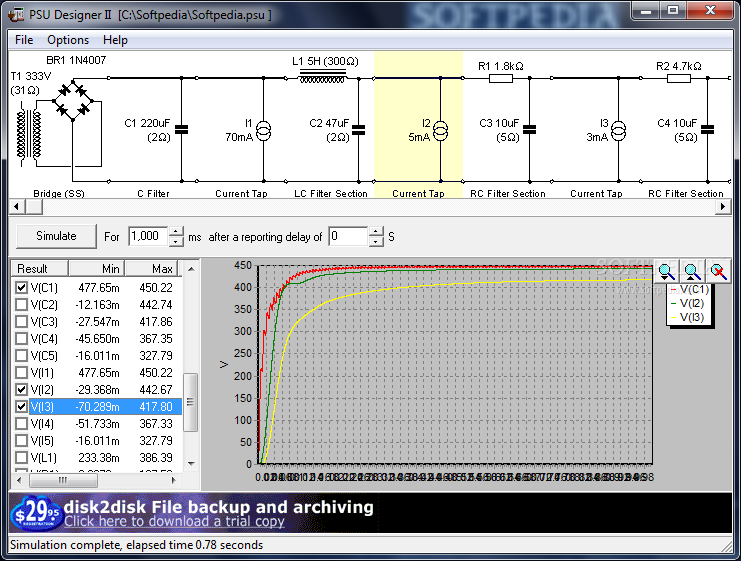The height and width of the screenshot is (561, 741).
Task: Click the zoom-out magnifier with up arrow
Action: (692, 271)
